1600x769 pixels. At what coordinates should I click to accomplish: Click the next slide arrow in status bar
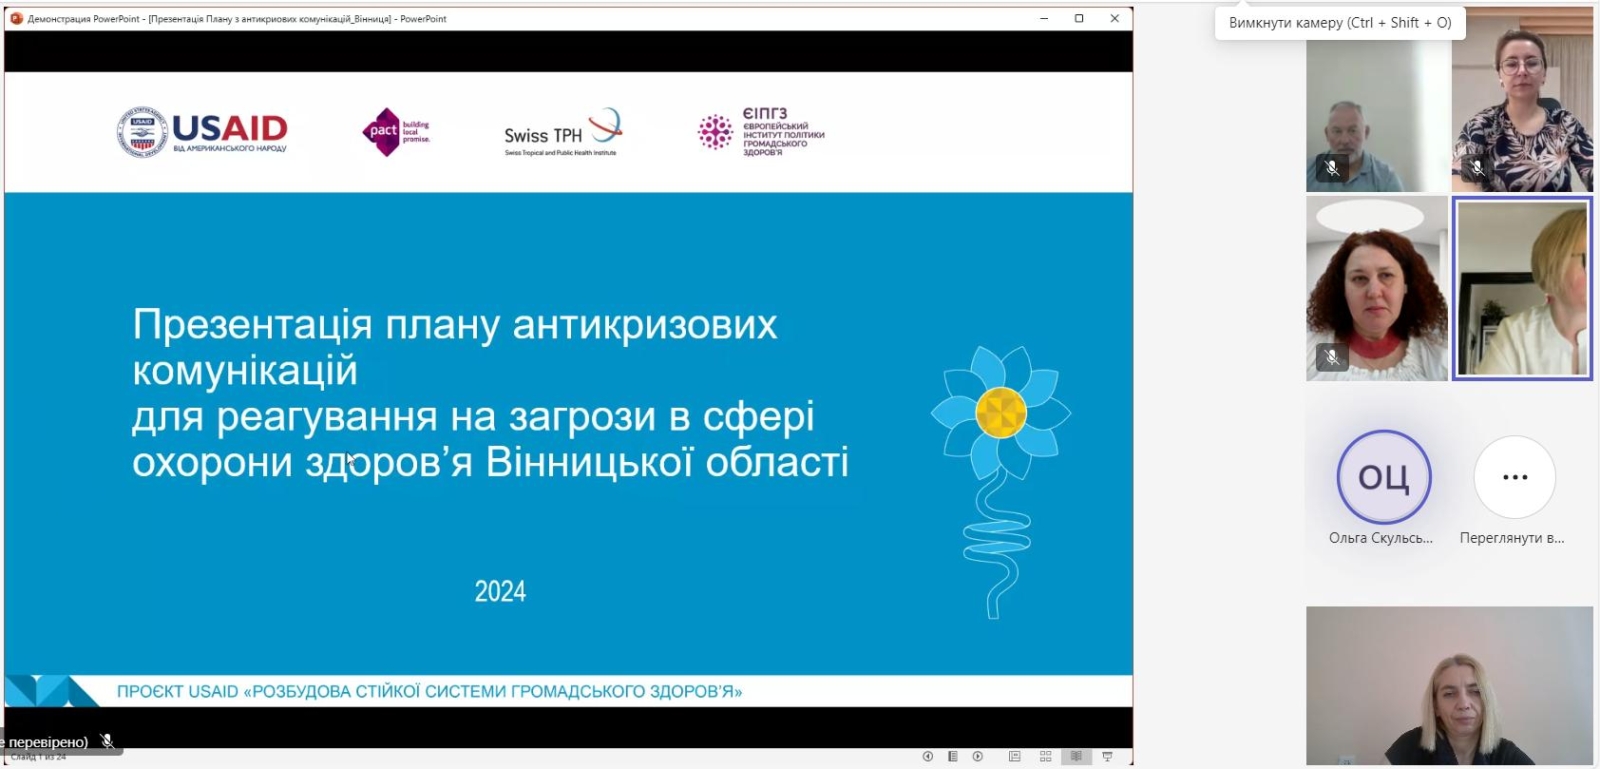(978, 757)
